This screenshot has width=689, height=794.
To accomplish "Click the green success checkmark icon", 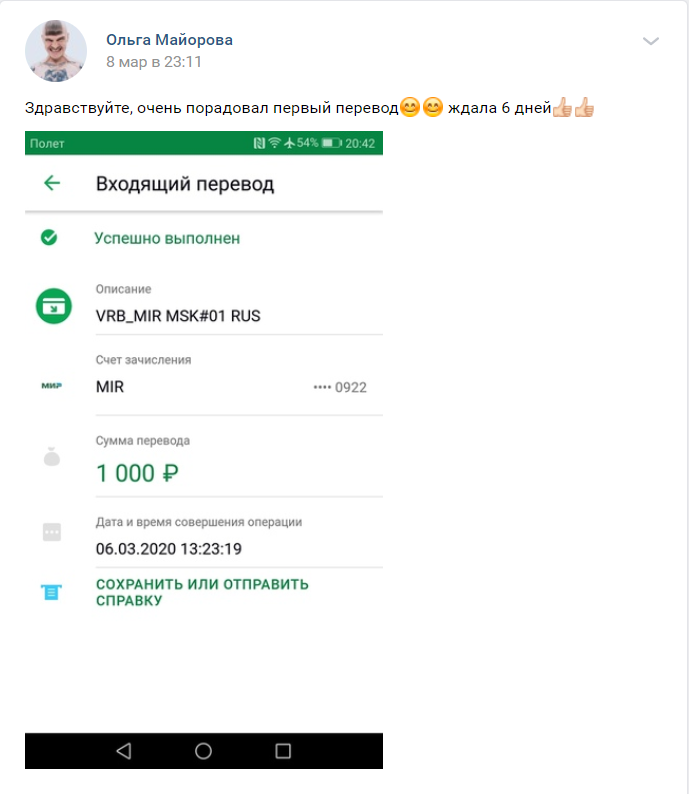I will coord(49,237).
